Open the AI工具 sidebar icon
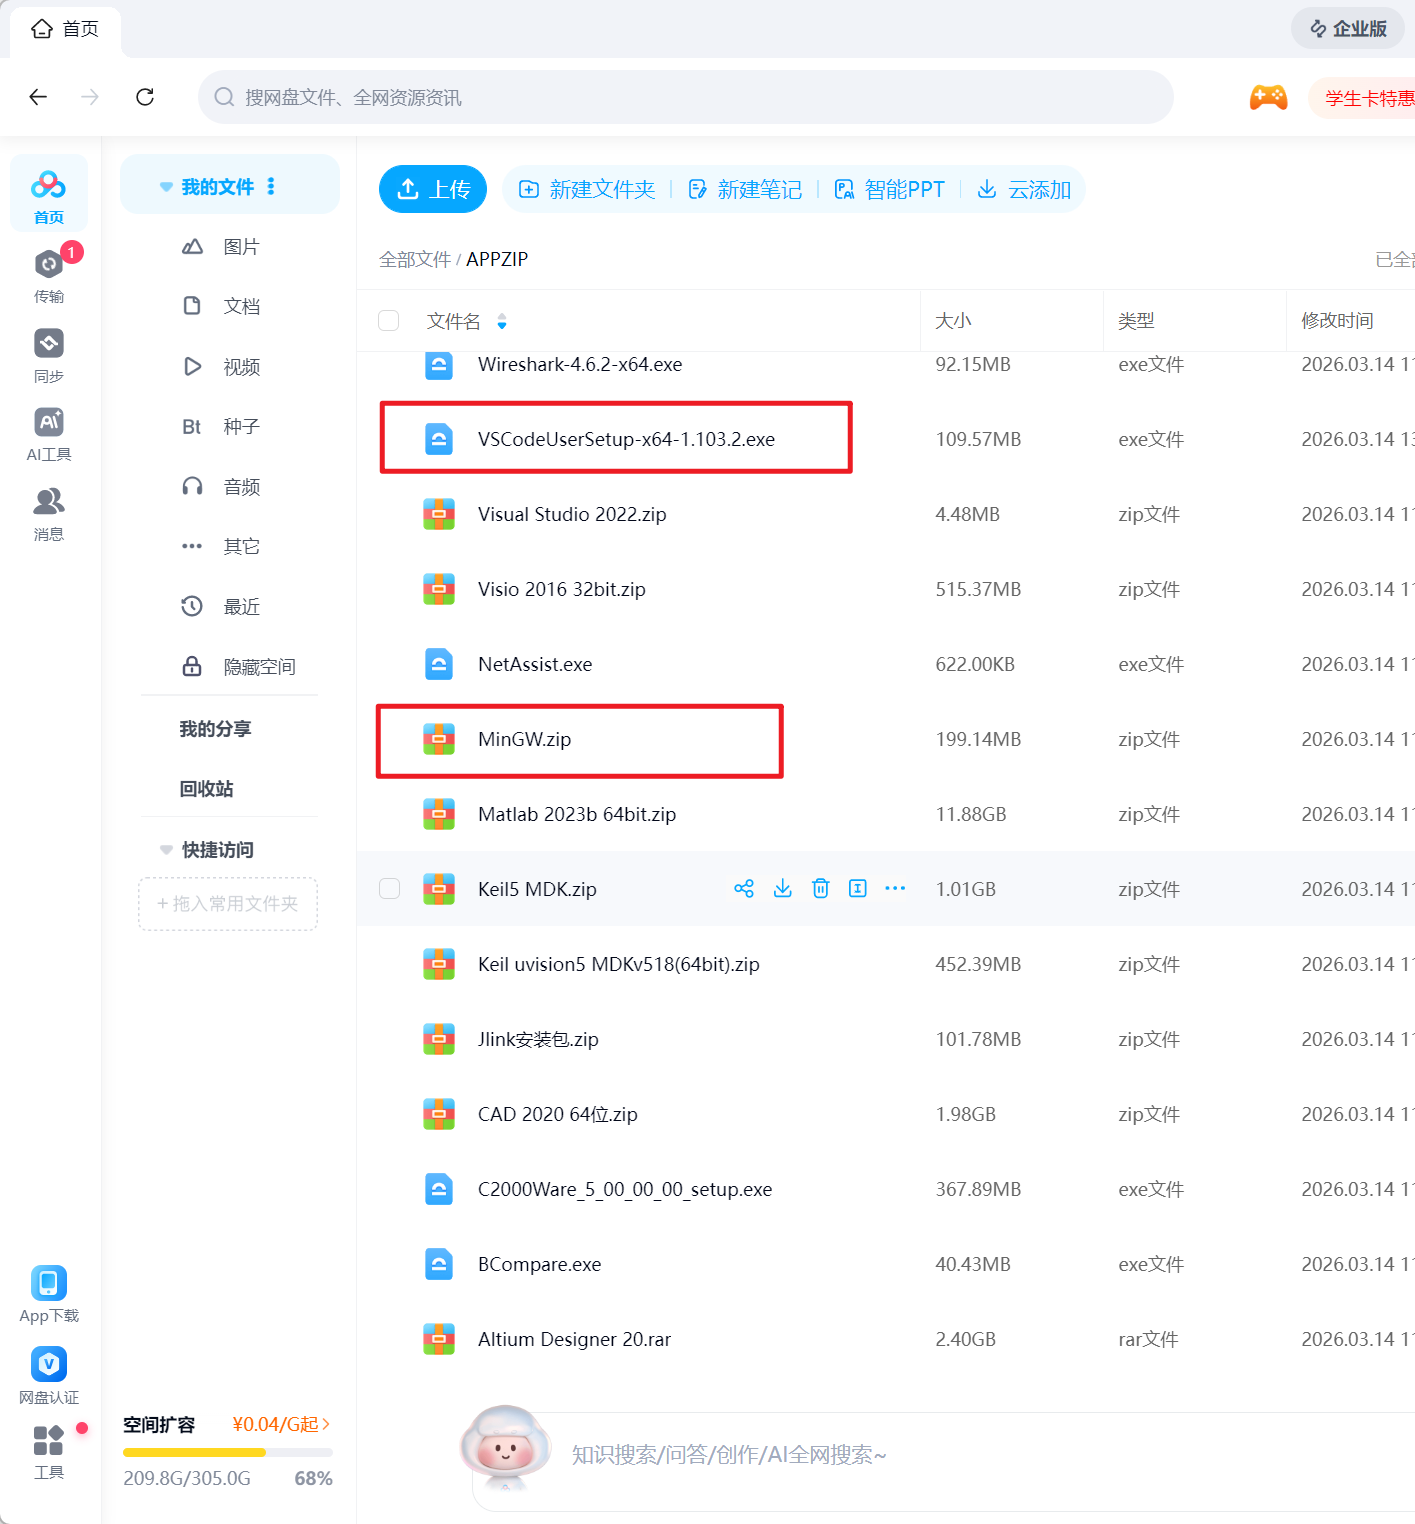Image resolution: width=1415 pixels, height=1524 pixels. tap(48, 433)
